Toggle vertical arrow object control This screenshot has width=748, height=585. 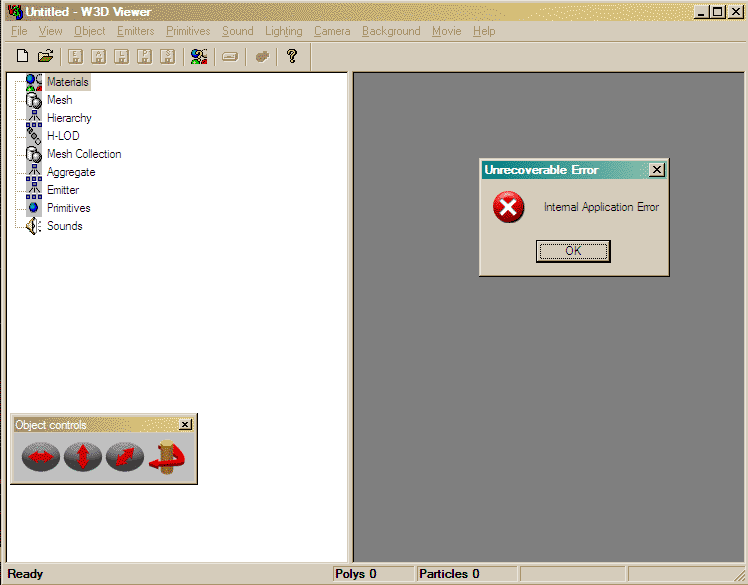point(83,458)
